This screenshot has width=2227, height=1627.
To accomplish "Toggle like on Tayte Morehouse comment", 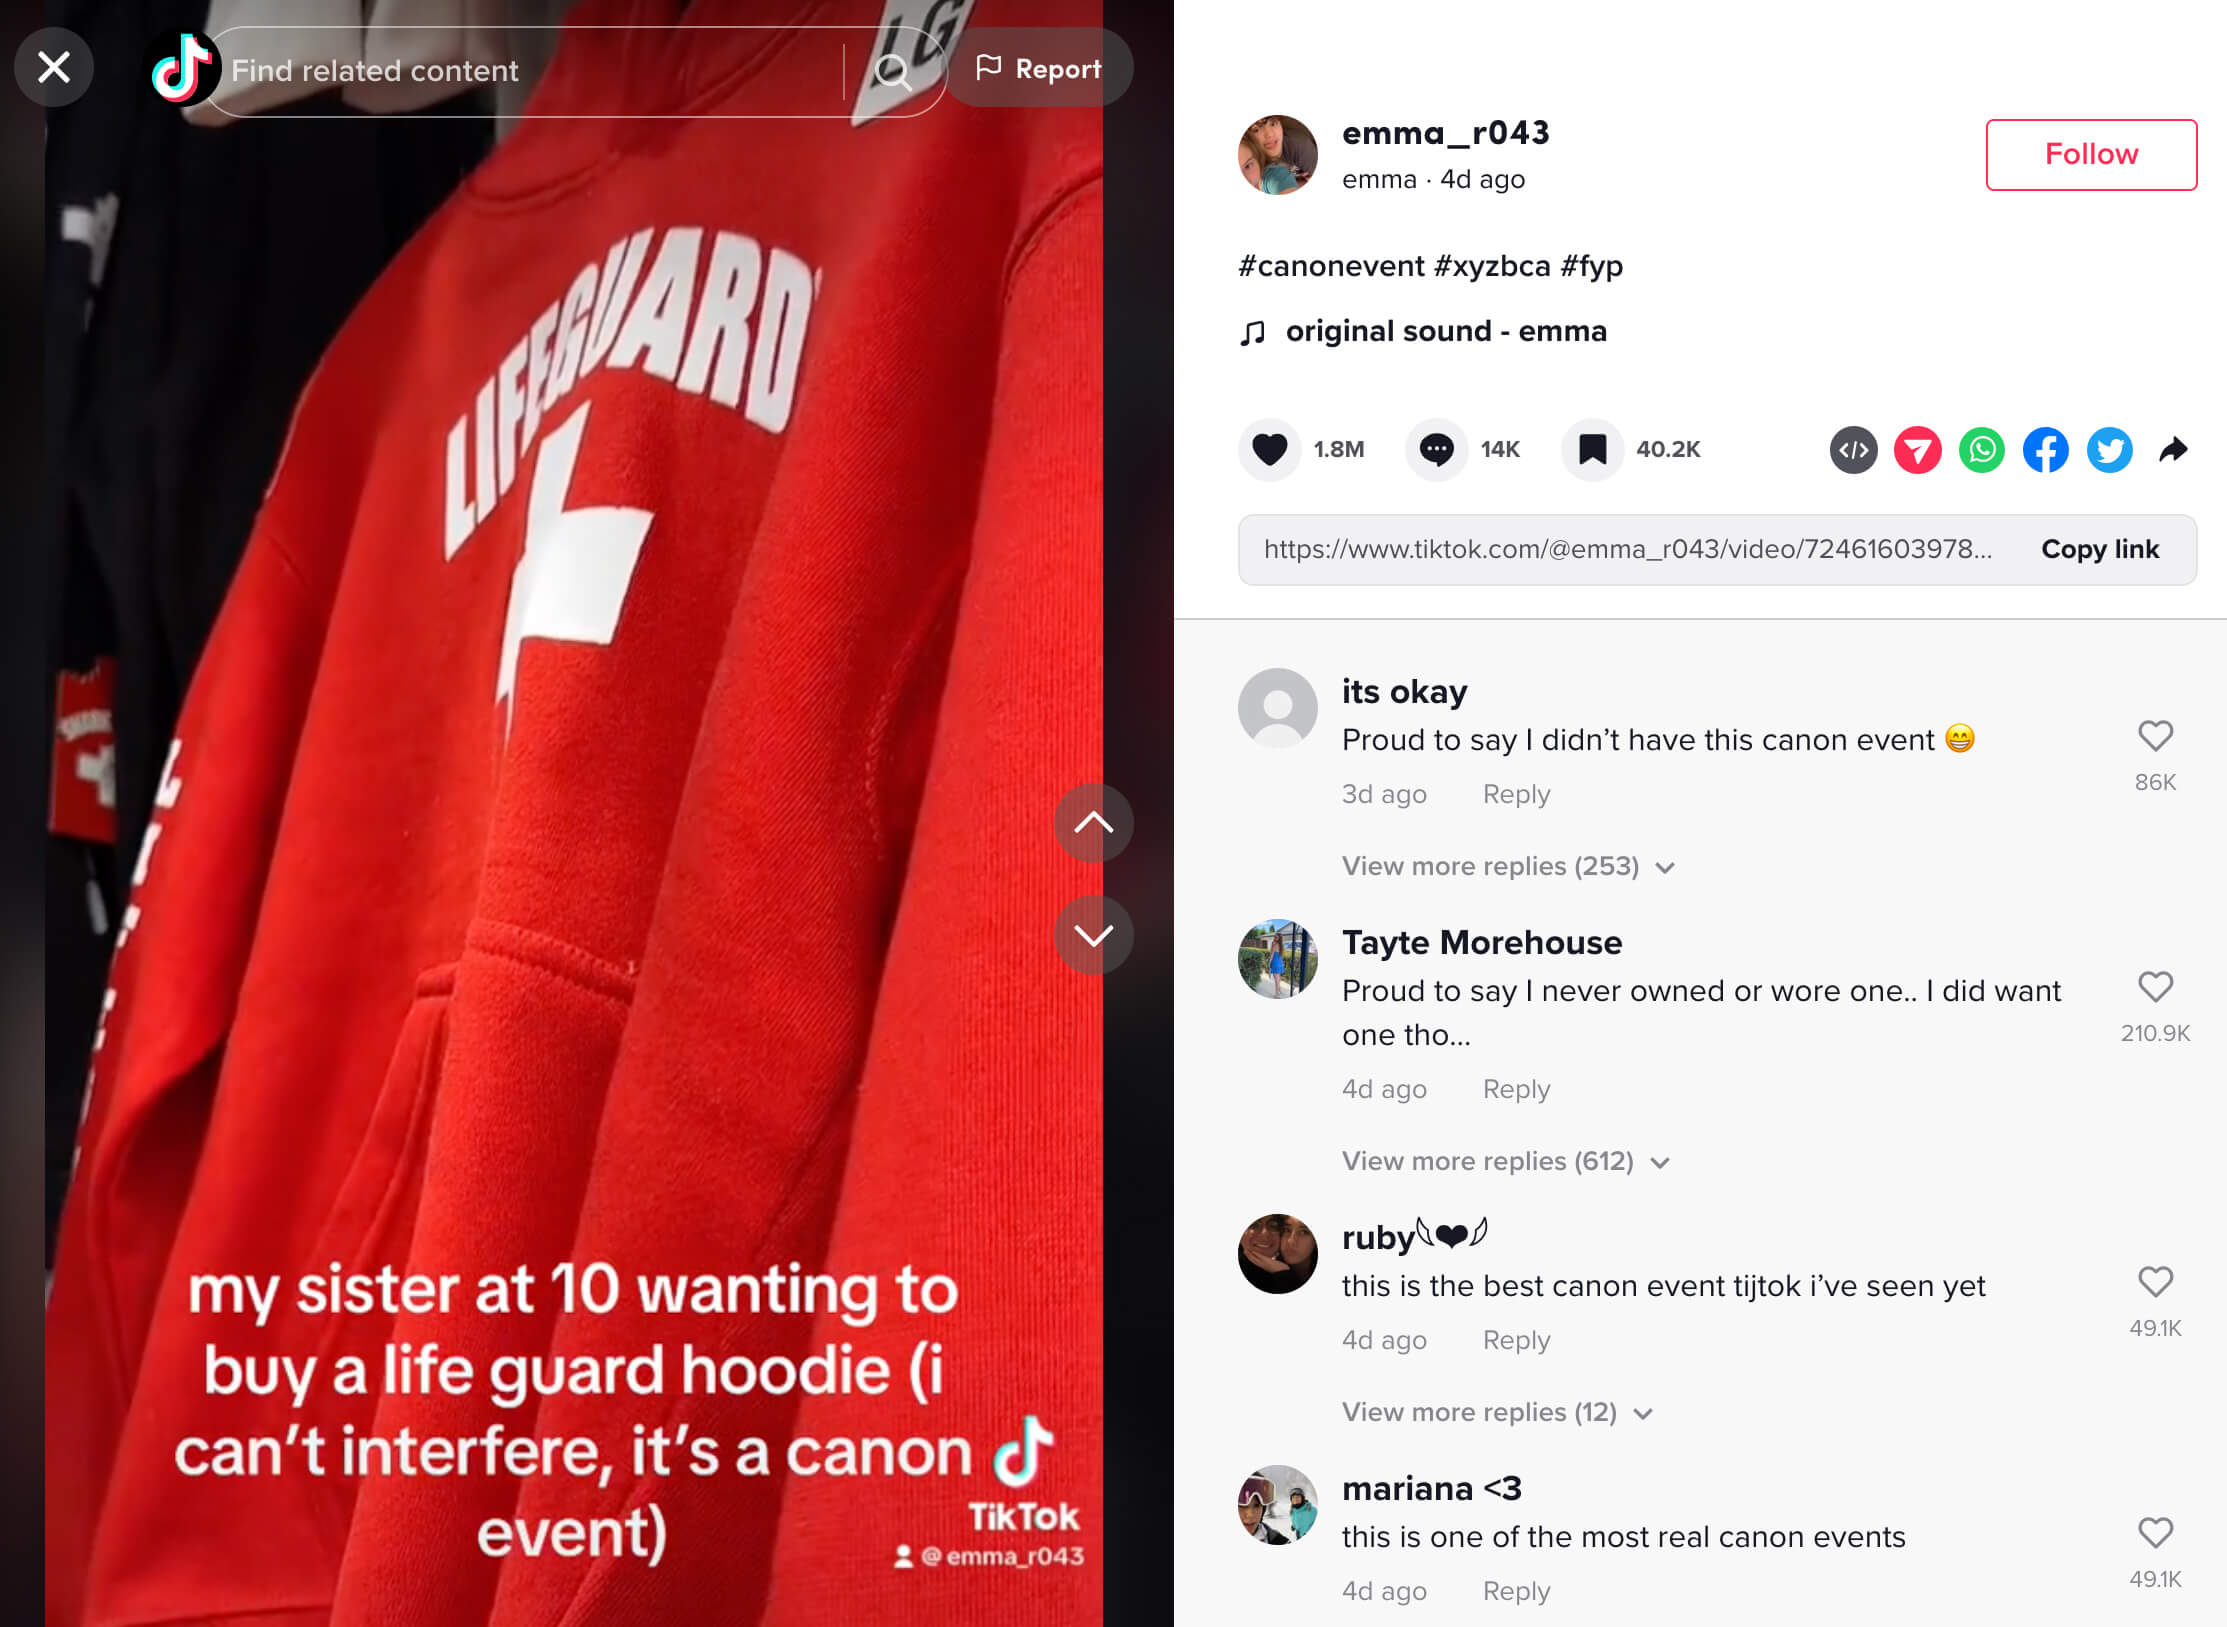I will pyautogui.click(x=2158, y=989).
